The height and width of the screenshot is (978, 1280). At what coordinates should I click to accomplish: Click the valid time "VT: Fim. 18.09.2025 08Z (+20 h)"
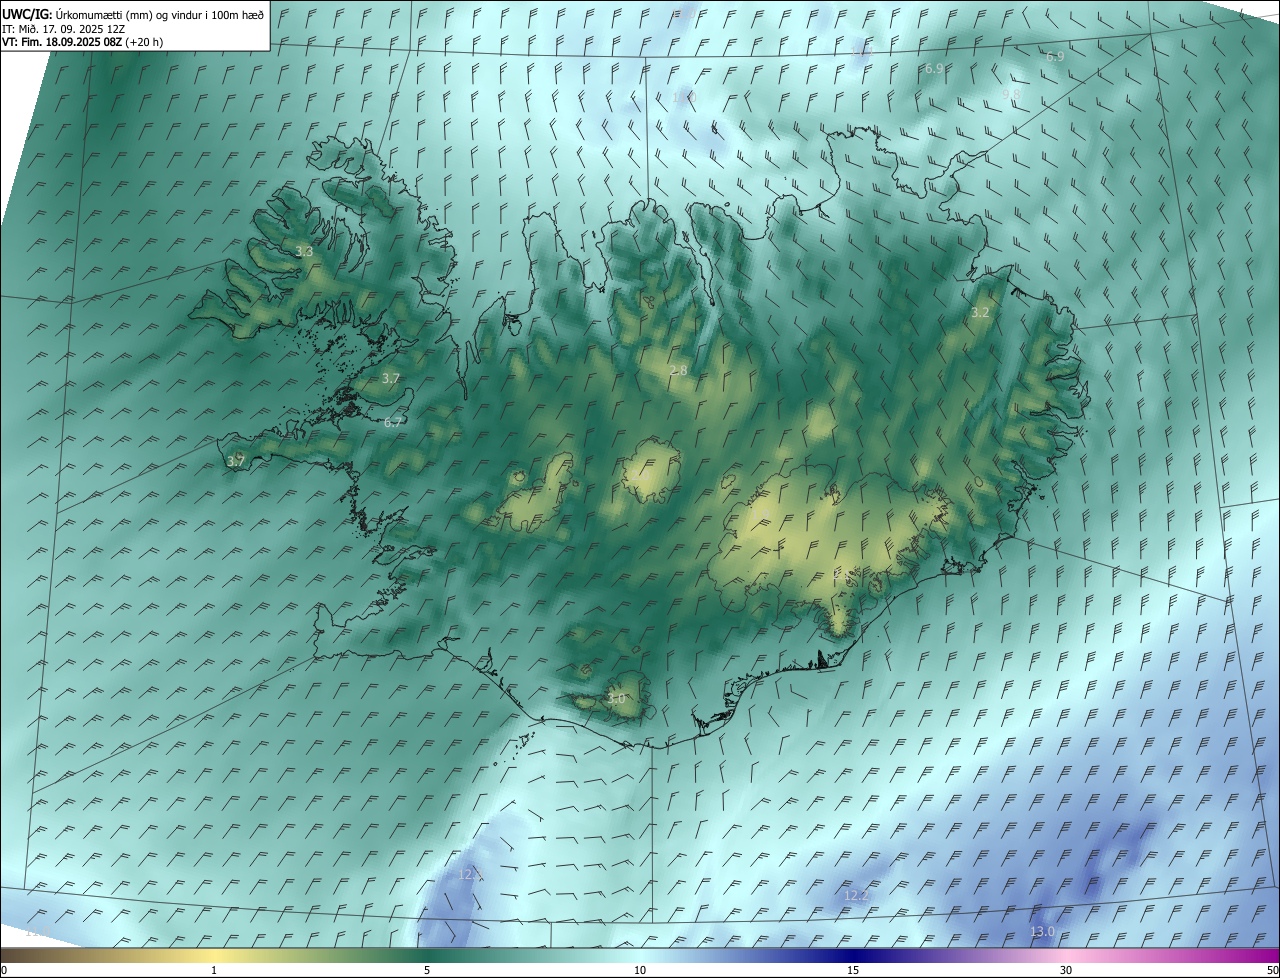(x=83, y=42)
